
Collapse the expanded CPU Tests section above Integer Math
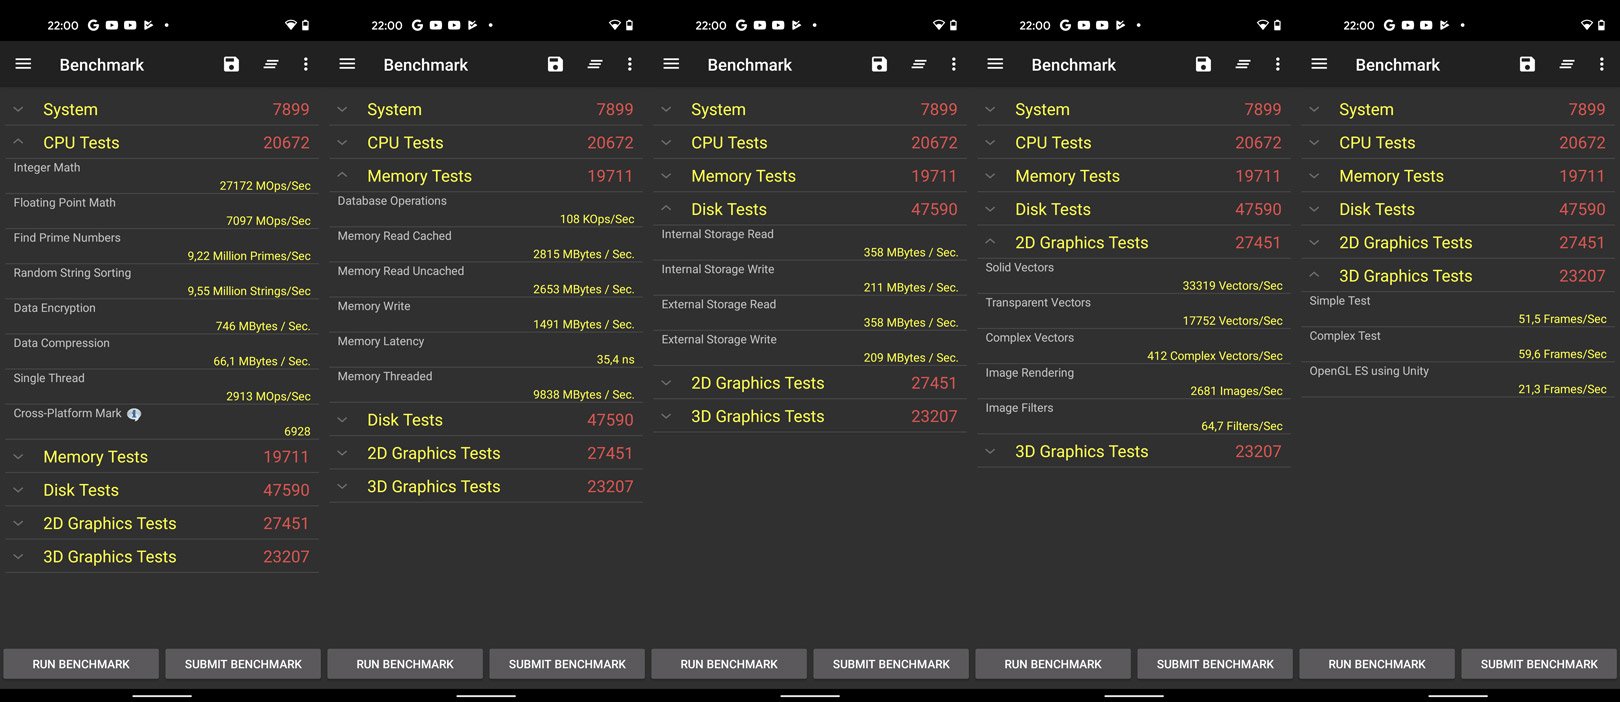[x=18, y=143]
